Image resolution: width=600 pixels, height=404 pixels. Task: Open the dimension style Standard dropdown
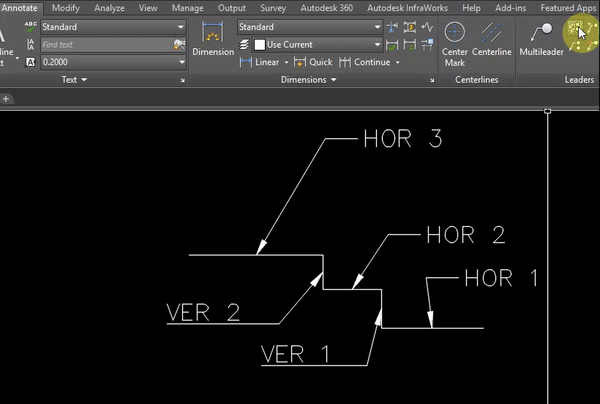point(310,27)
